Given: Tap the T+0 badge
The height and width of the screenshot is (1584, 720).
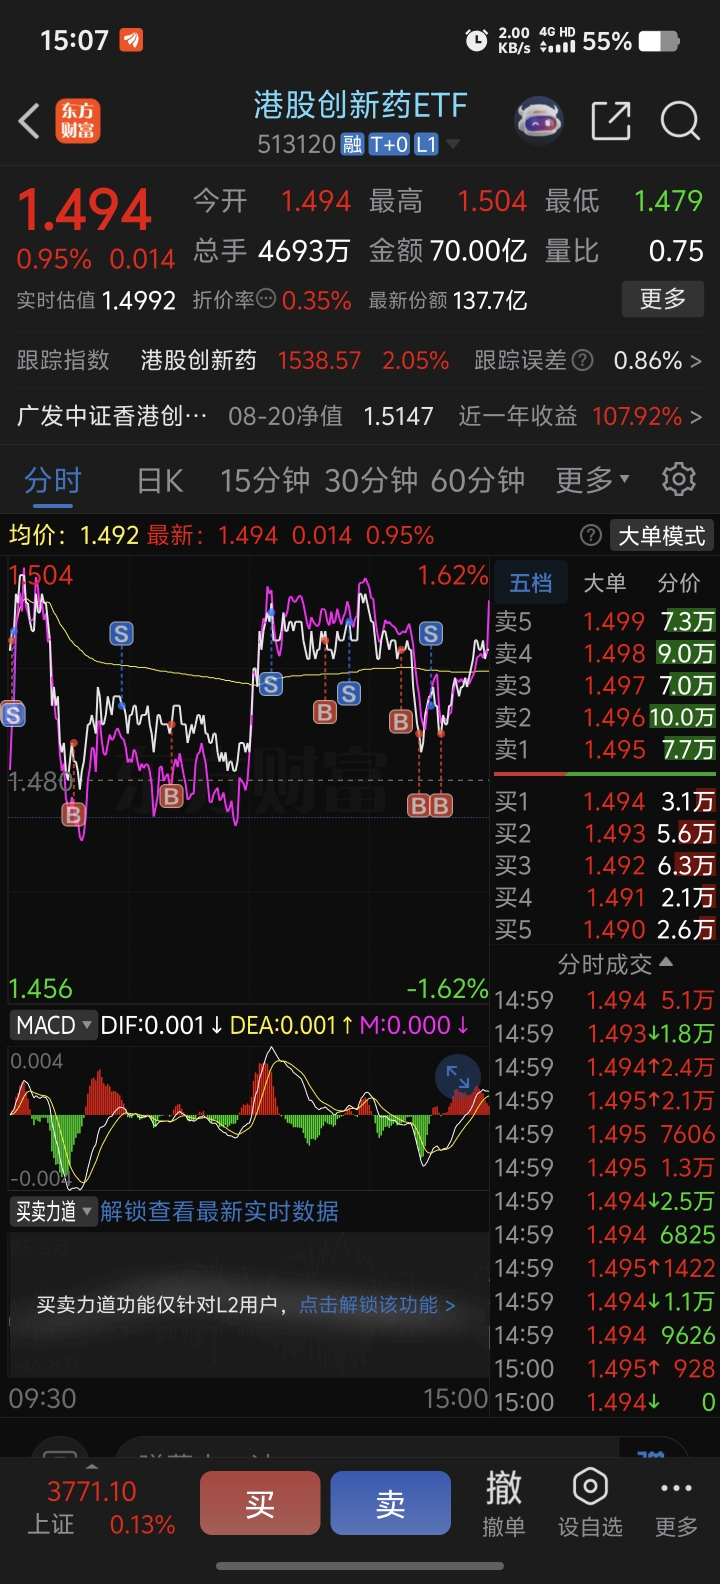Looking at the screenshot, I should [389, 145].
